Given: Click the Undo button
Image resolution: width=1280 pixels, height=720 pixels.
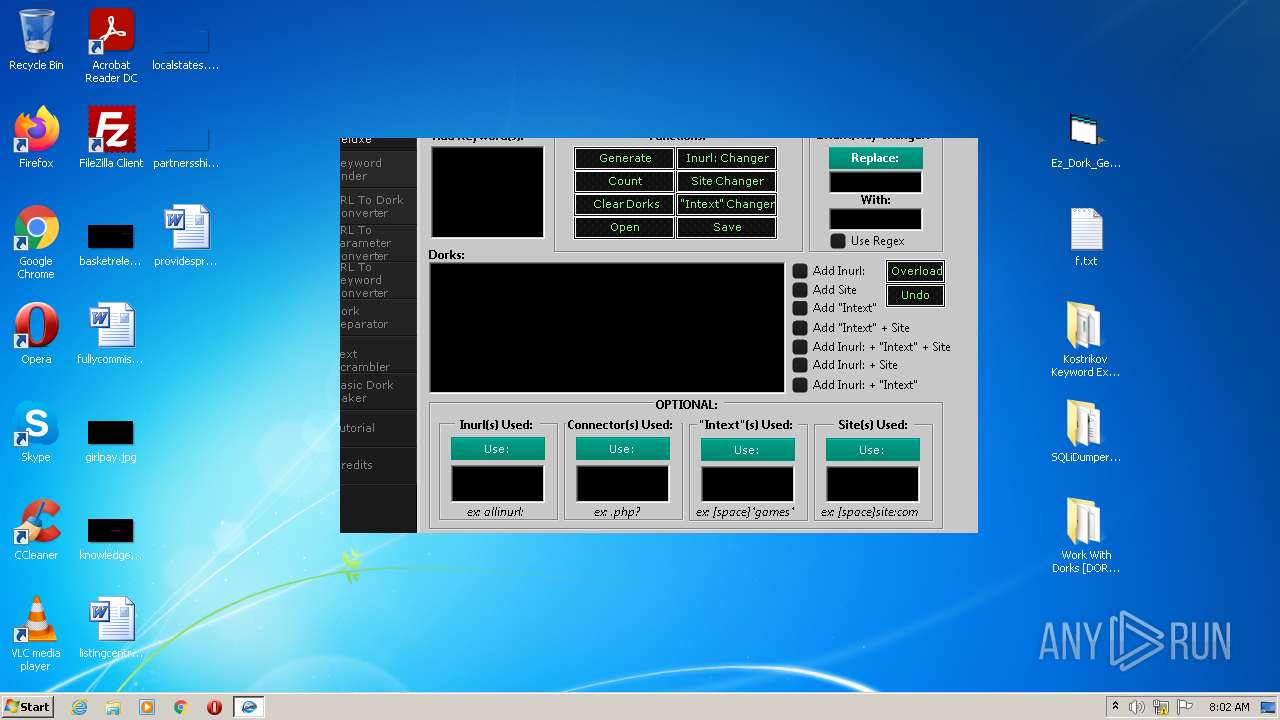Looking at the screenshot, I should coord(916,295).
